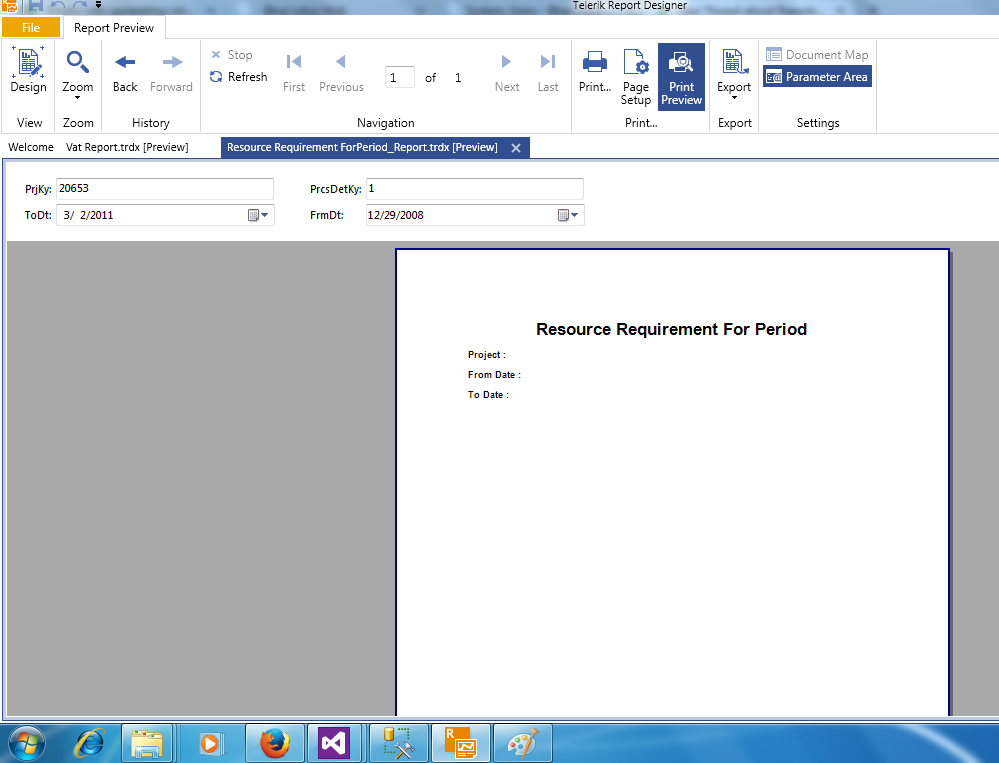Open Paint from taskbar

click(522, 743)
